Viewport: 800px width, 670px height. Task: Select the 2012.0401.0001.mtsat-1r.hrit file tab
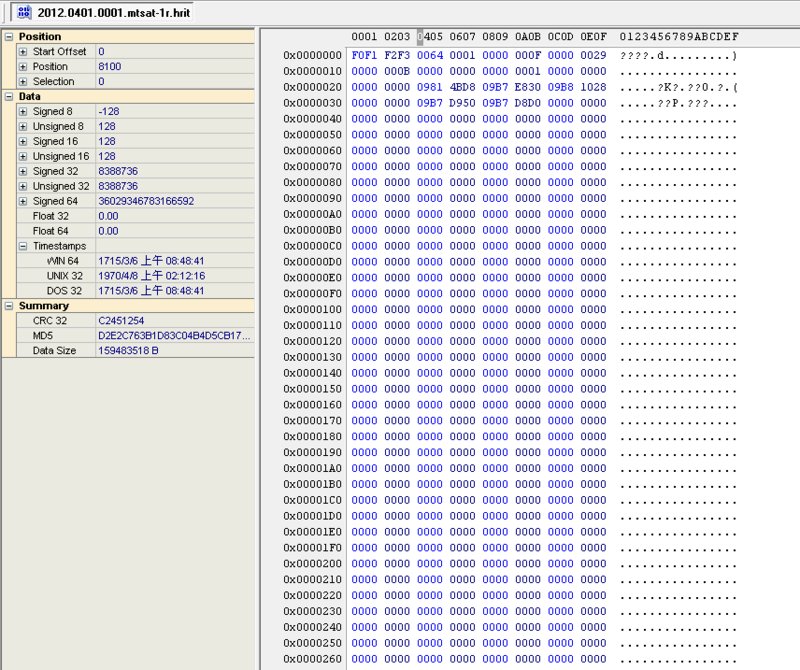[104, 13]
